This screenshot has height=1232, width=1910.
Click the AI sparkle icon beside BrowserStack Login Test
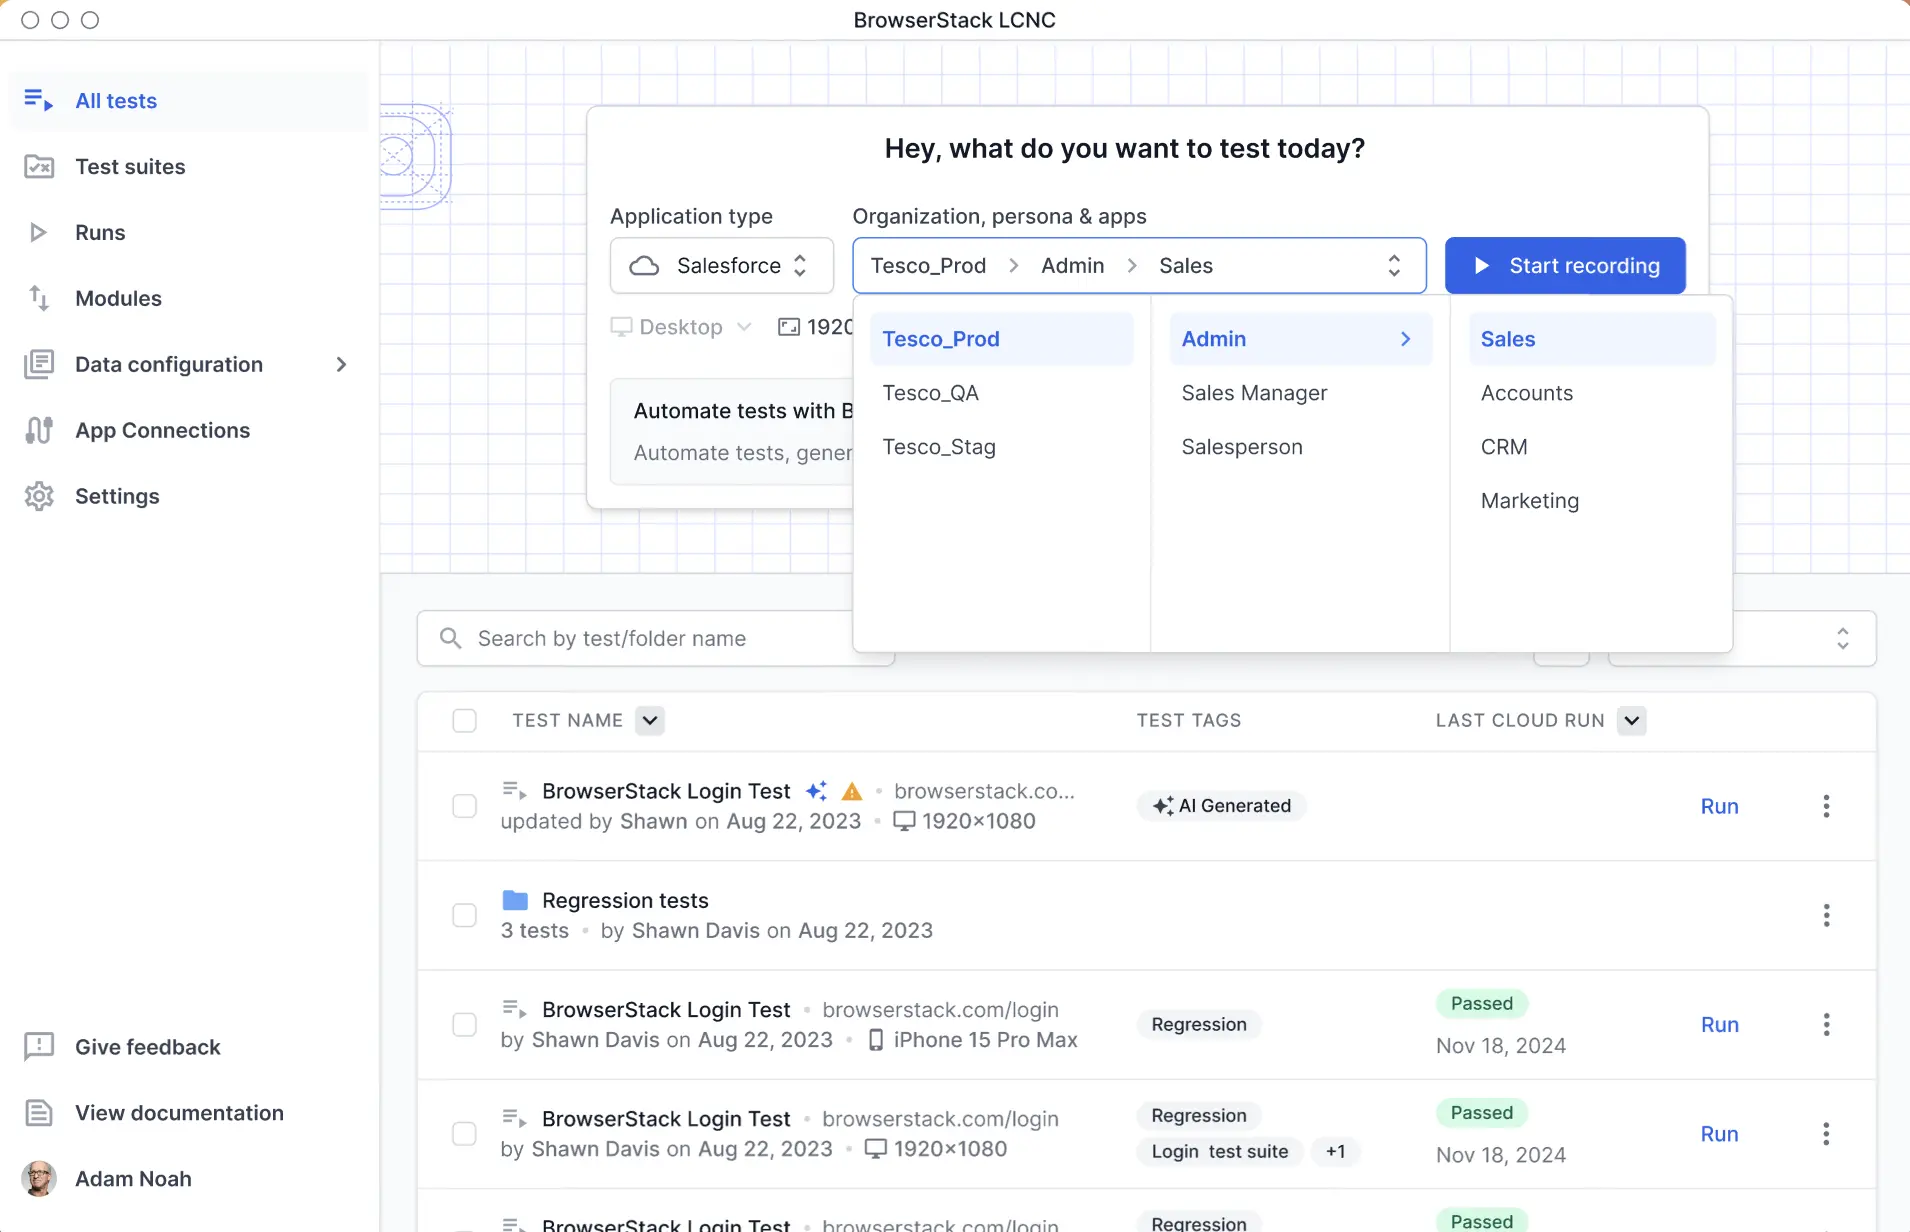[x=817, y=791]
